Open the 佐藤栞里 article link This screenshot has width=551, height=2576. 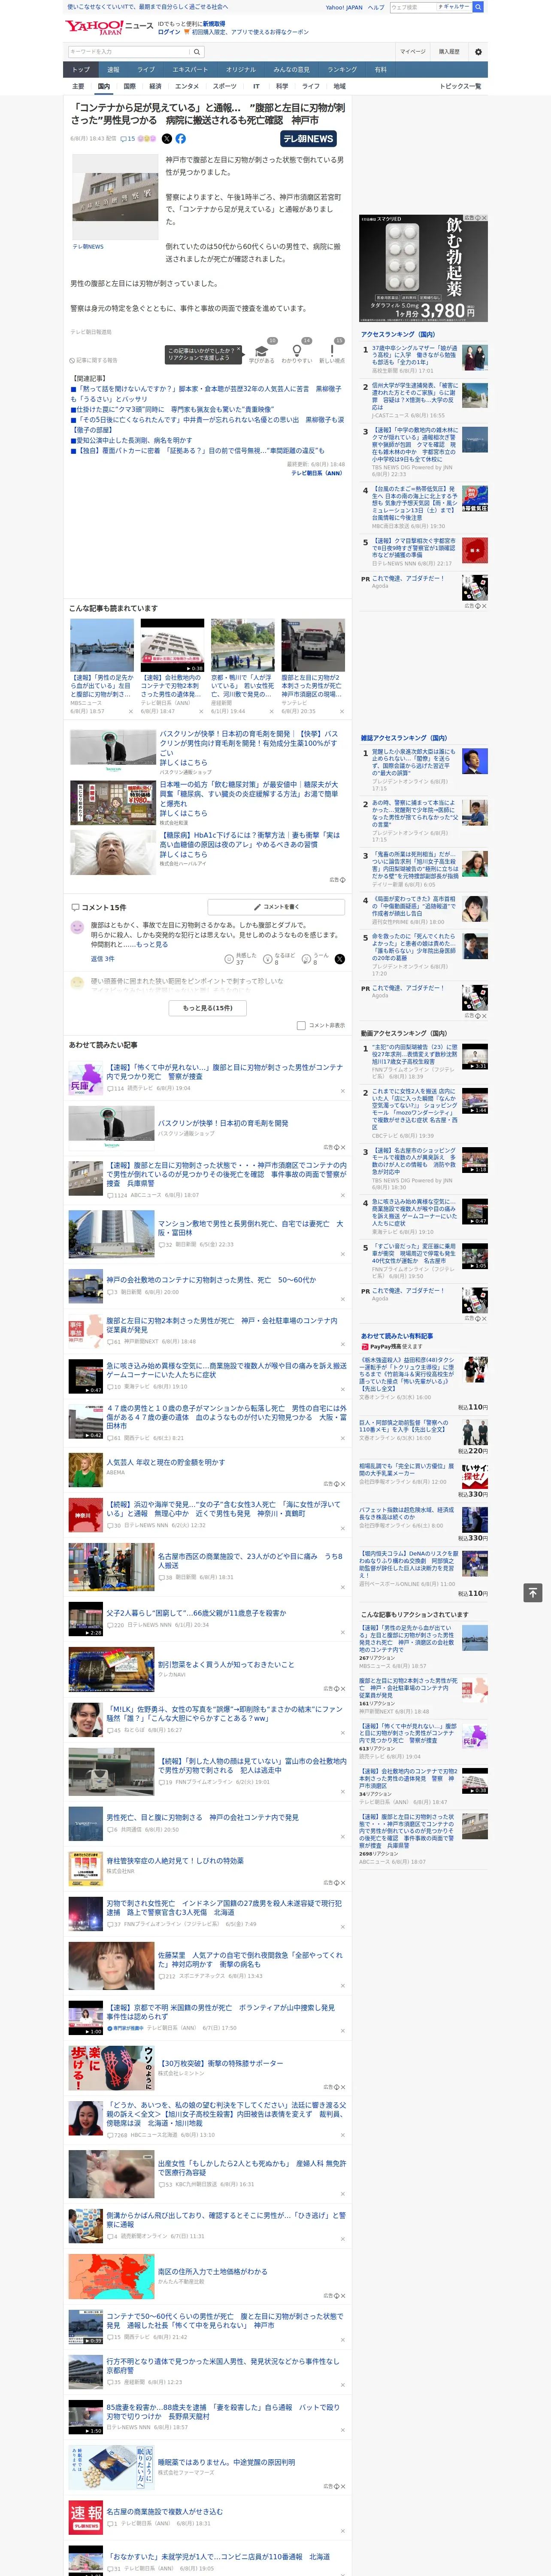point(250,1958)
